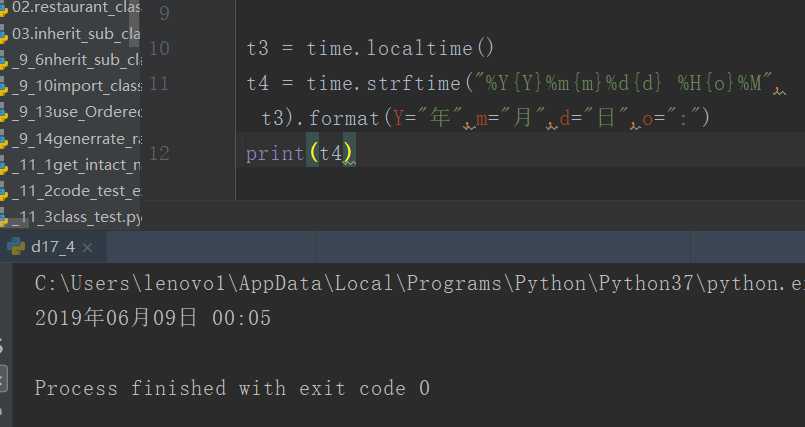Viewport: 805px width, 427px height.
Task: Click the Process finished with exit code 0 text
Action: 232,388
